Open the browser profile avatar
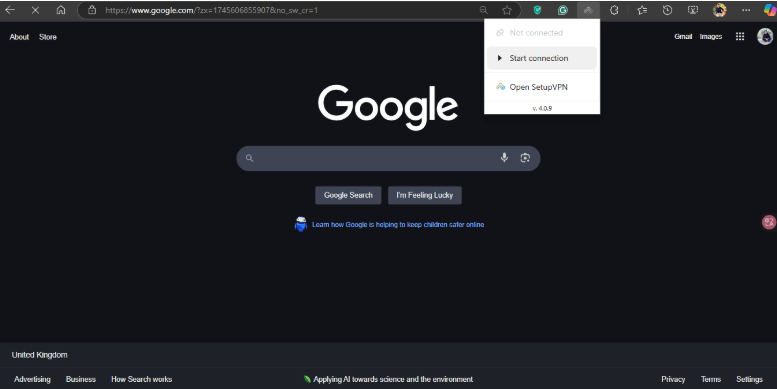The width and height of the screenshot is (777, 389). [720, 10]
